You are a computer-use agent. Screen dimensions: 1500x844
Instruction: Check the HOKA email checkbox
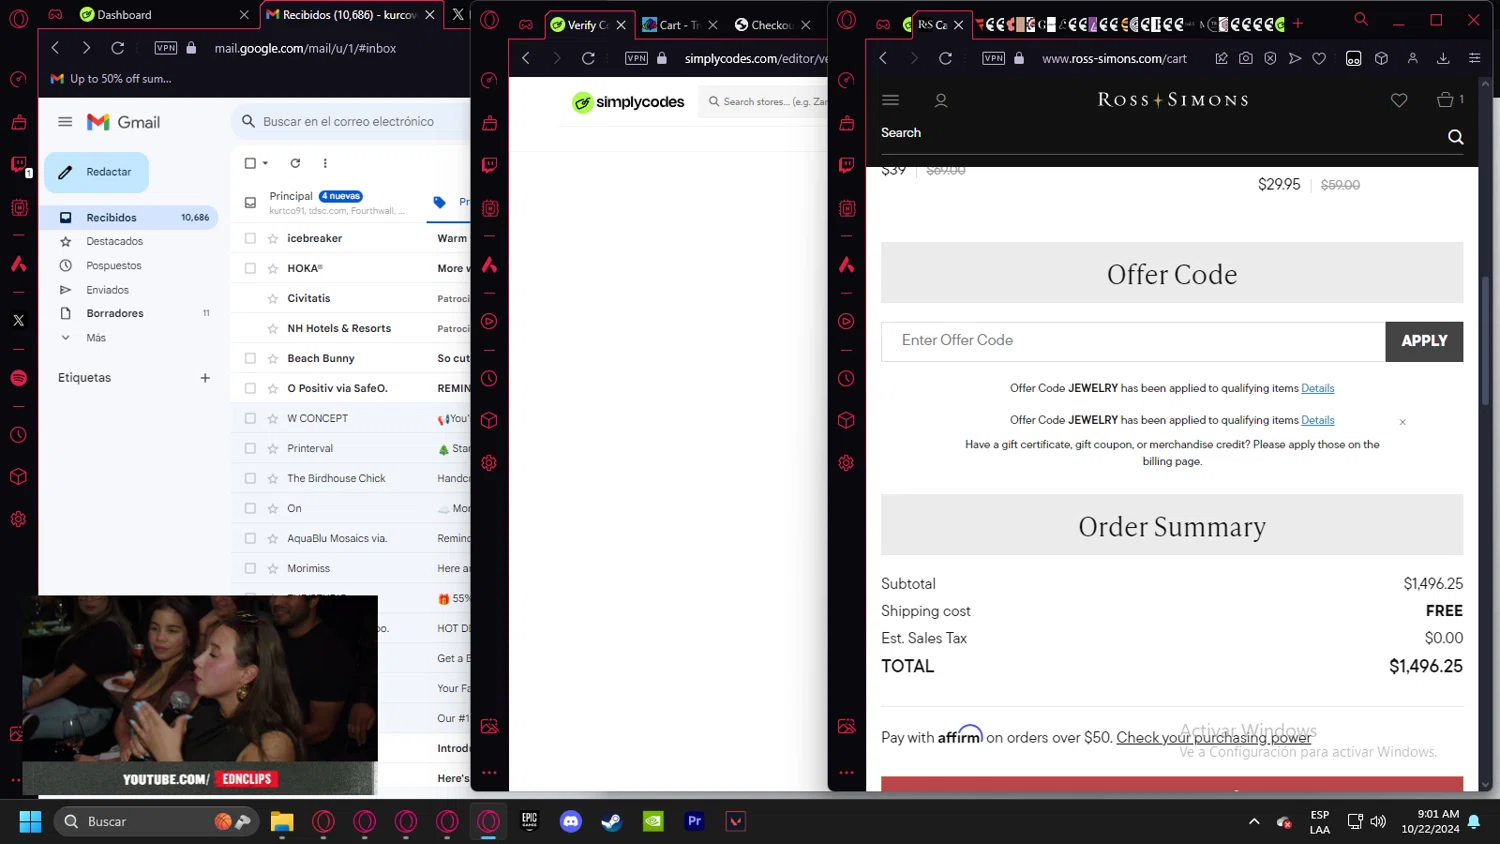click(250, 268)
